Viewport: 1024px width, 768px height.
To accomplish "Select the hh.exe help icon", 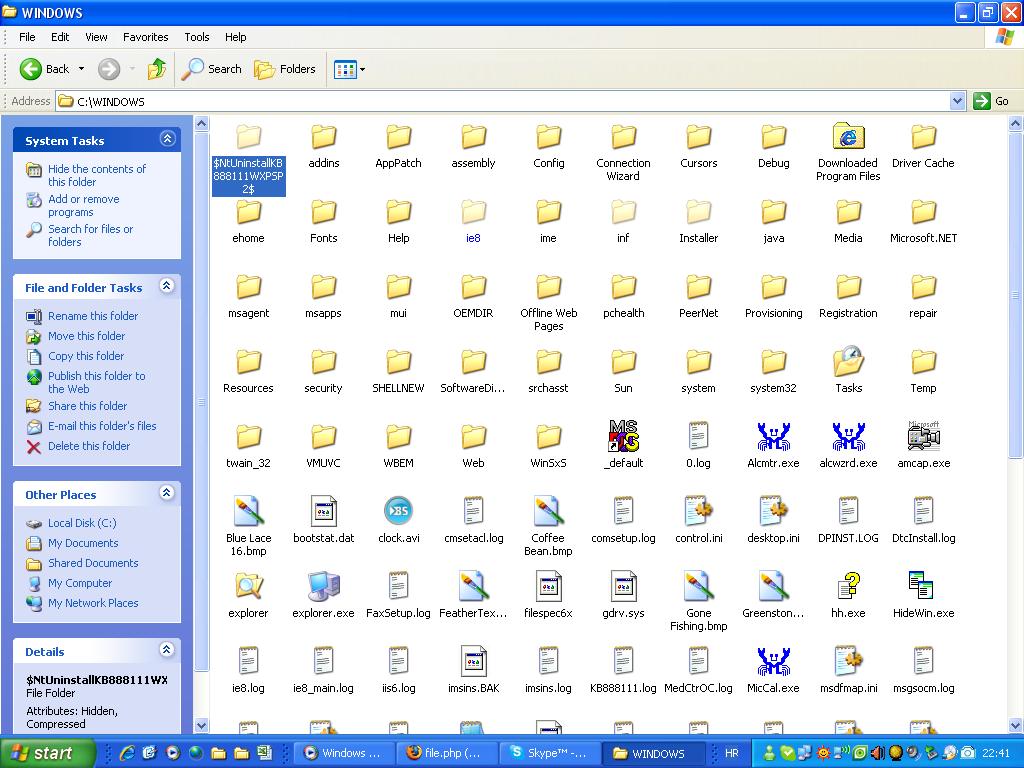I will click(848, 587).
